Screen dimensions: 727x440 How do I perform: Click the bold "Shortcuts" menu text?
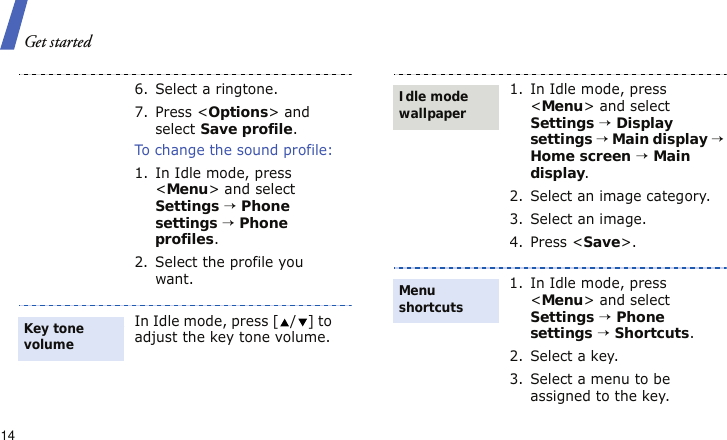click(x=653, y=333)
